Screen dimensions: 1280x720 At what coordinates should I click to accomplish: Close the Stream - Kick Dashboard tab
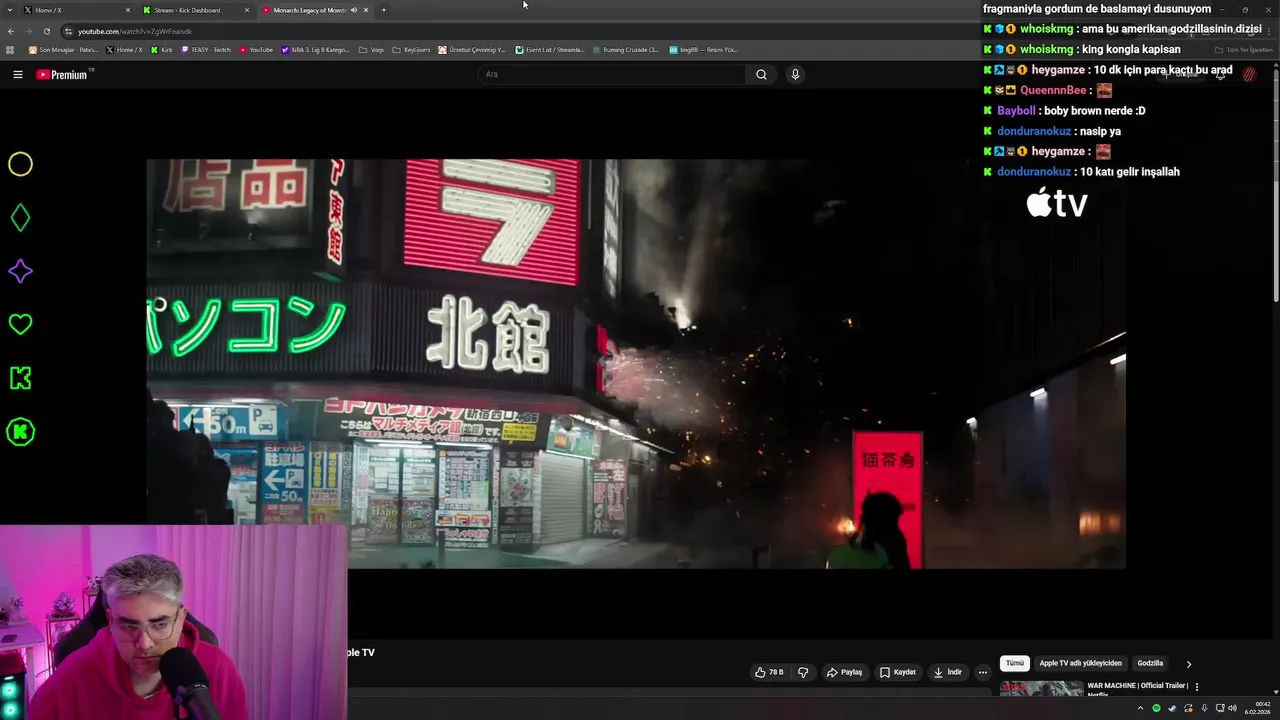pyautogui.click(x=247, y=10)
